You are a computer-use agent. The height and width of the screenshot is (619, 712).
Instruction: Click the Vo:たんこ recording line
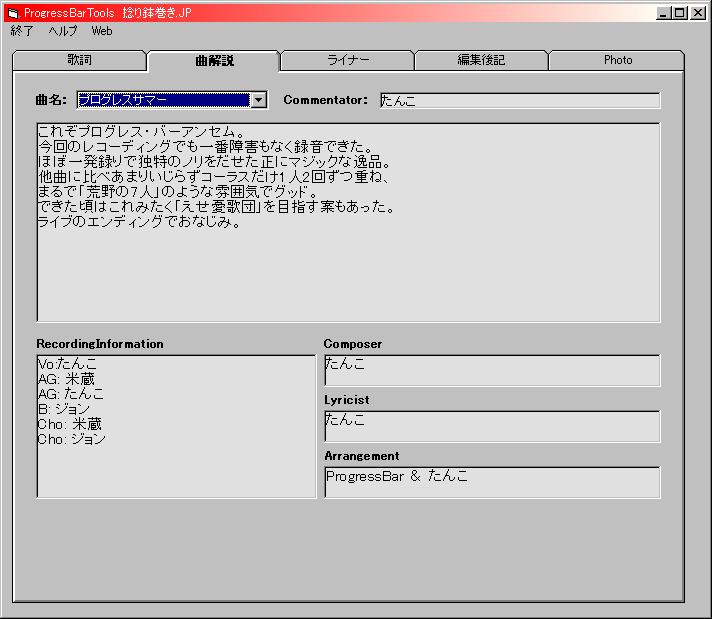[67, 364]
